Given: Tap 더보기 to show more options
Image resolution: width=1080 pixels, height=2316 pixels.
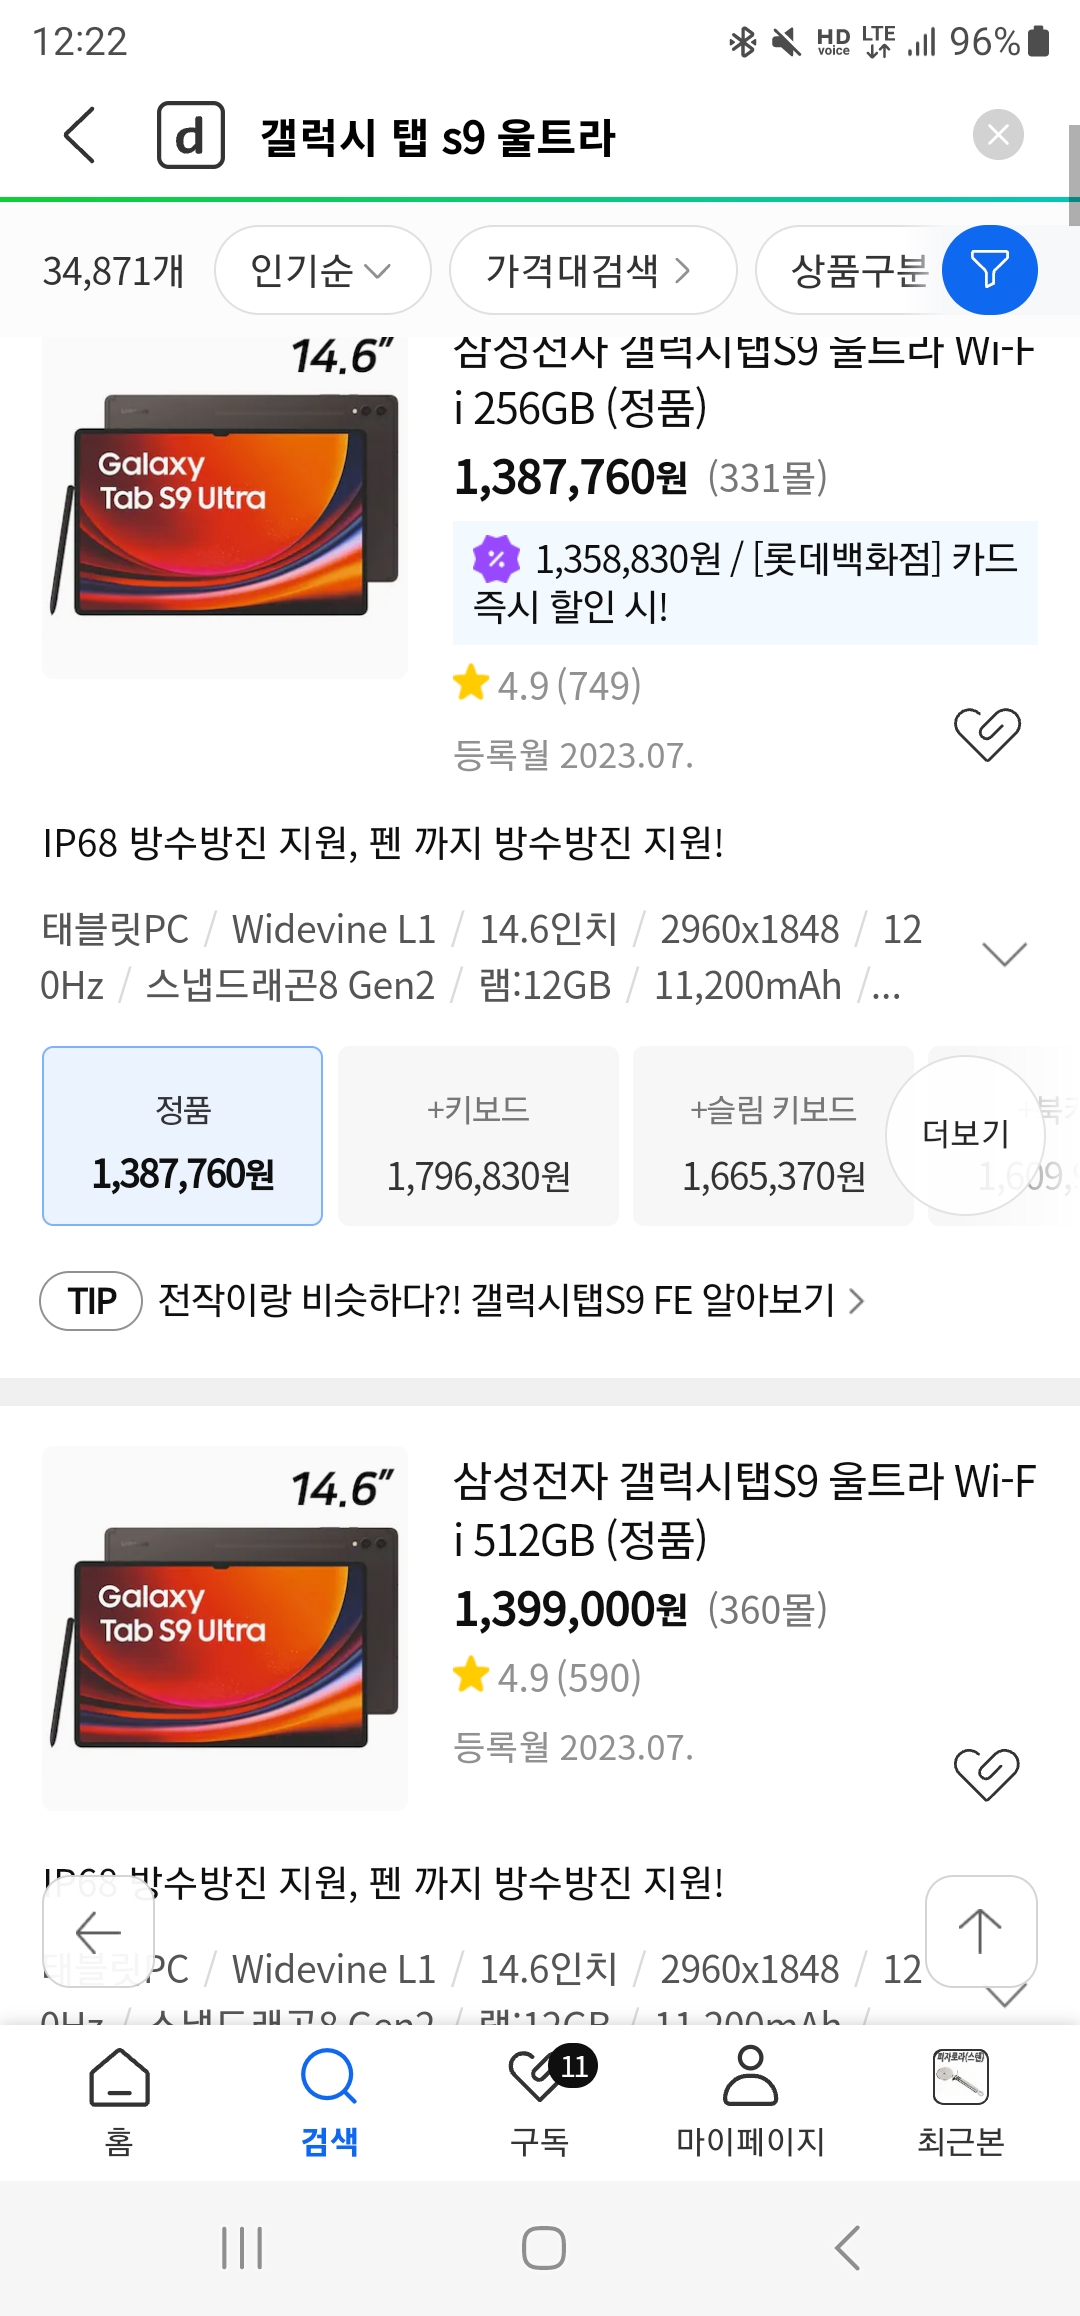Looking at the screenshot, I should point(965,1135).
